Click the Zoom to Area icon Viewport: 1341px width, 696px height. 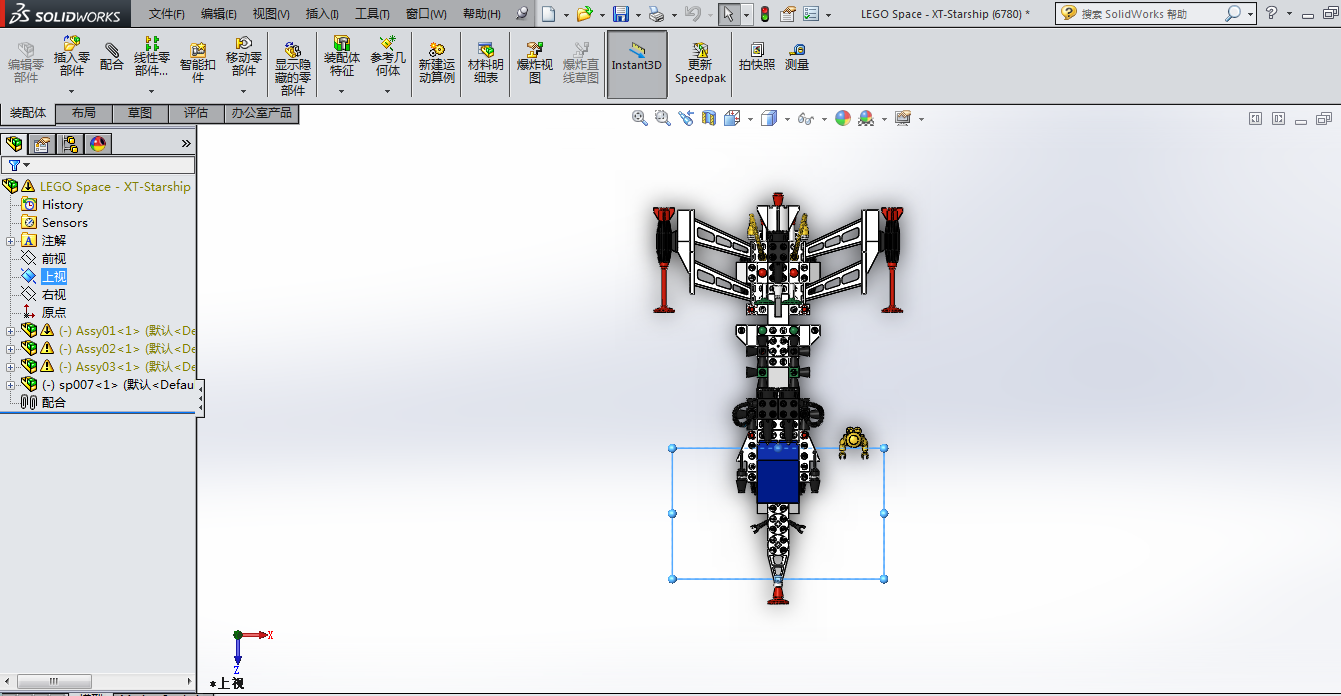[x=662, y=118]
